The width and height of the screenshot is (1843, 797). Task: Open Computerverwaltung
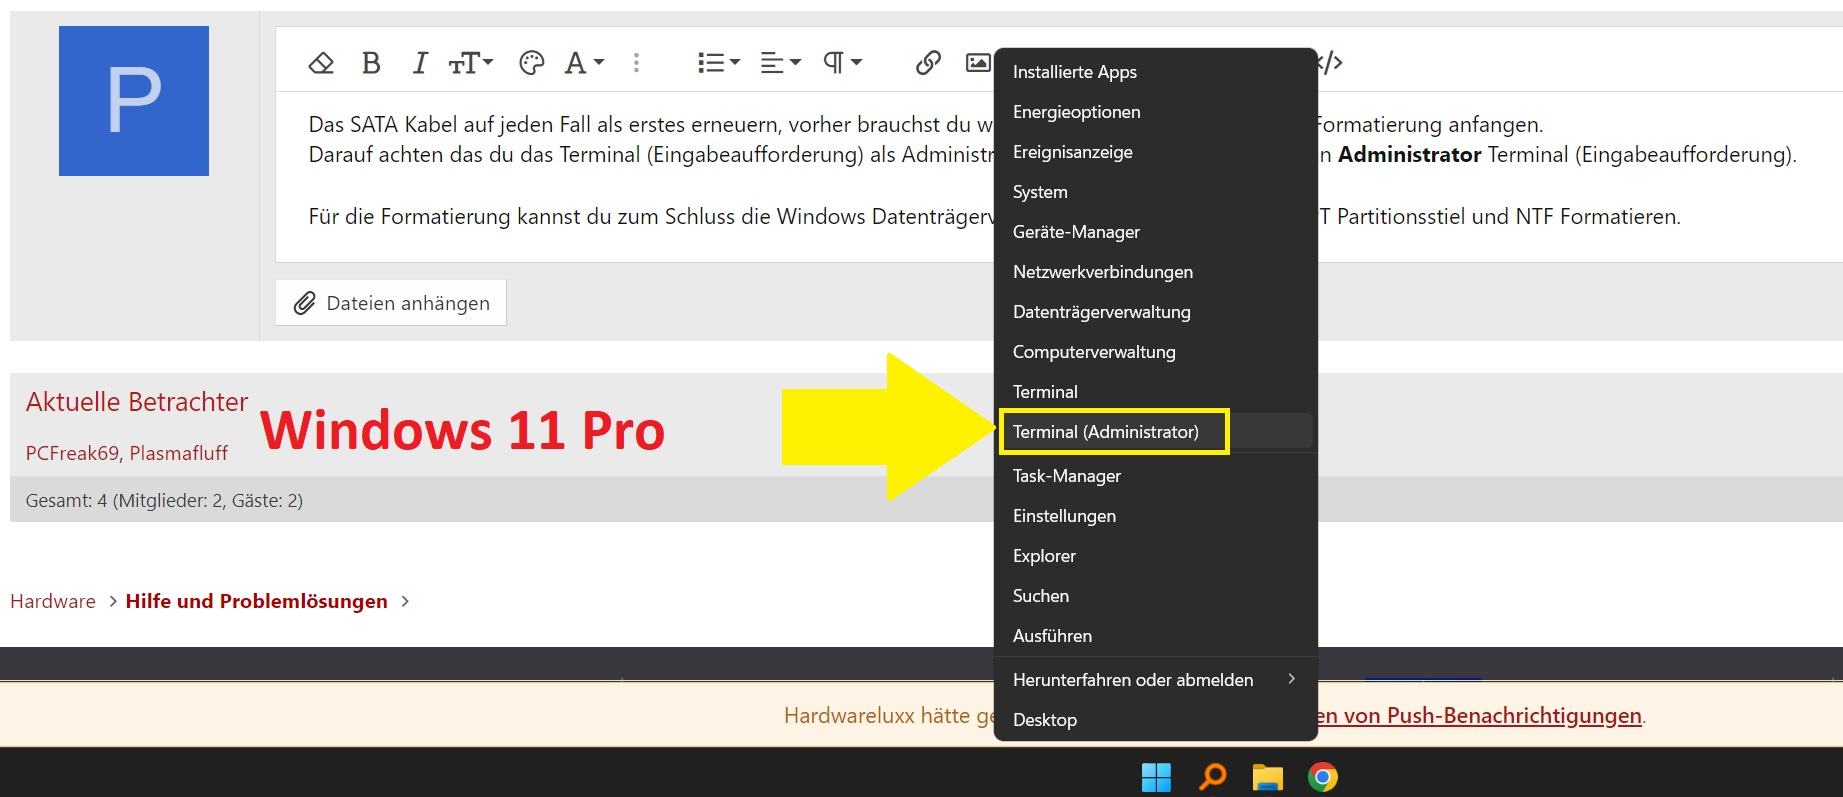coord(1155,352)
